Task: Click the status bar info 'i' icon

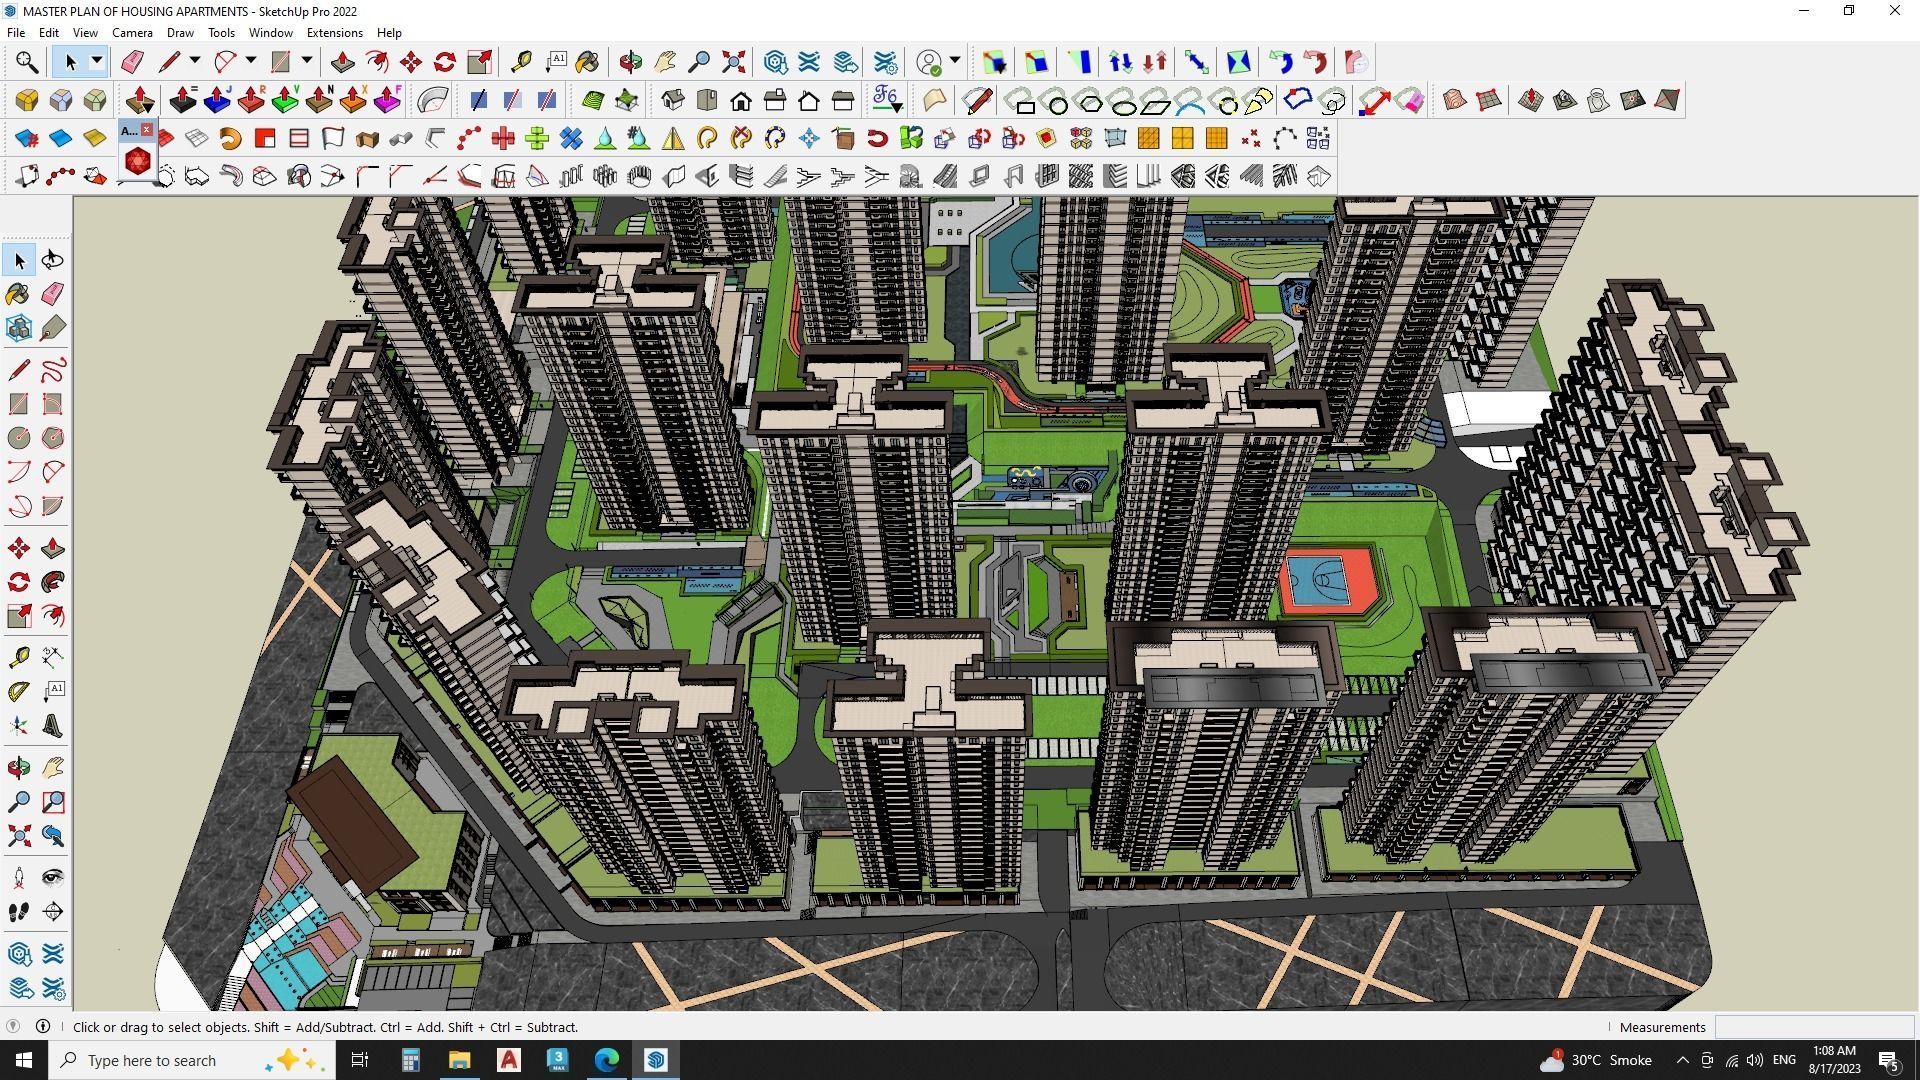Action: pos(43,1026)
